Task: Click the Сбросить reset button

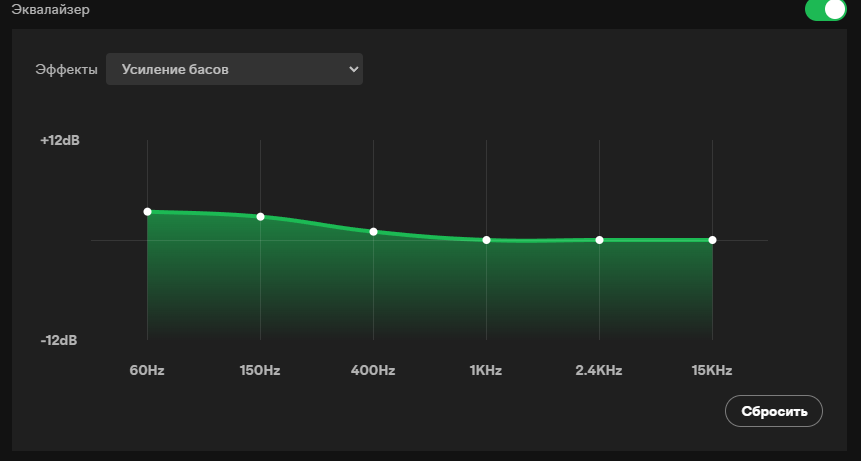Action: coord(774,411)
